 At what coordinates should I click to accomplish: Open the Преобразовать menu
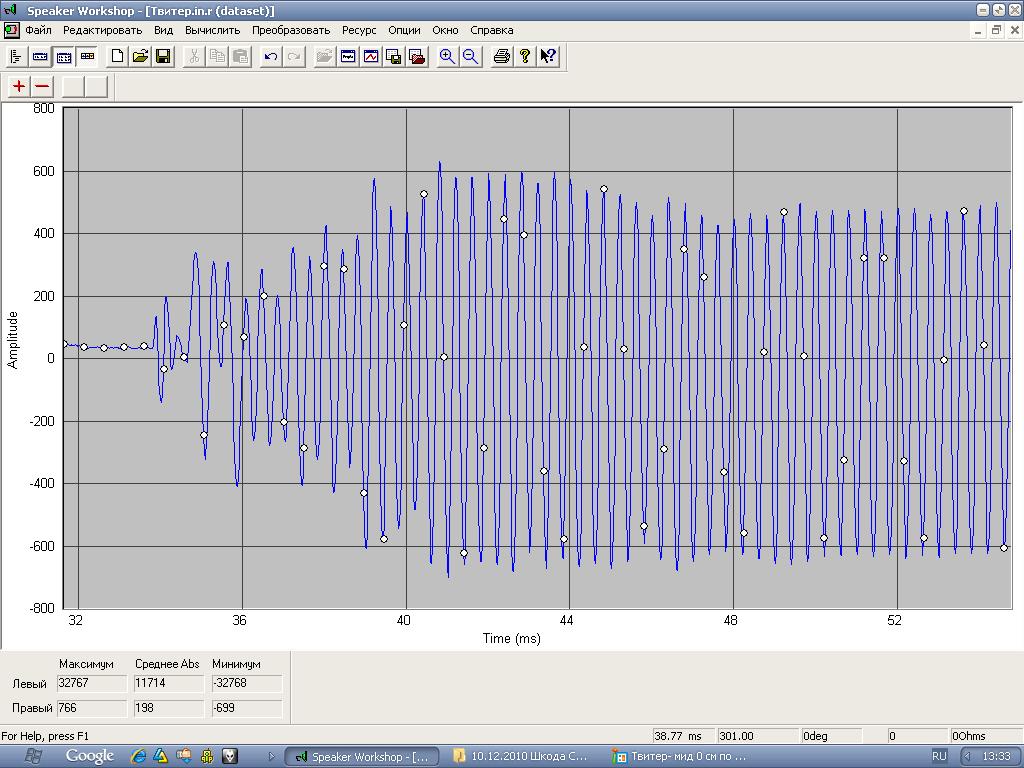[x=291, y=30]
